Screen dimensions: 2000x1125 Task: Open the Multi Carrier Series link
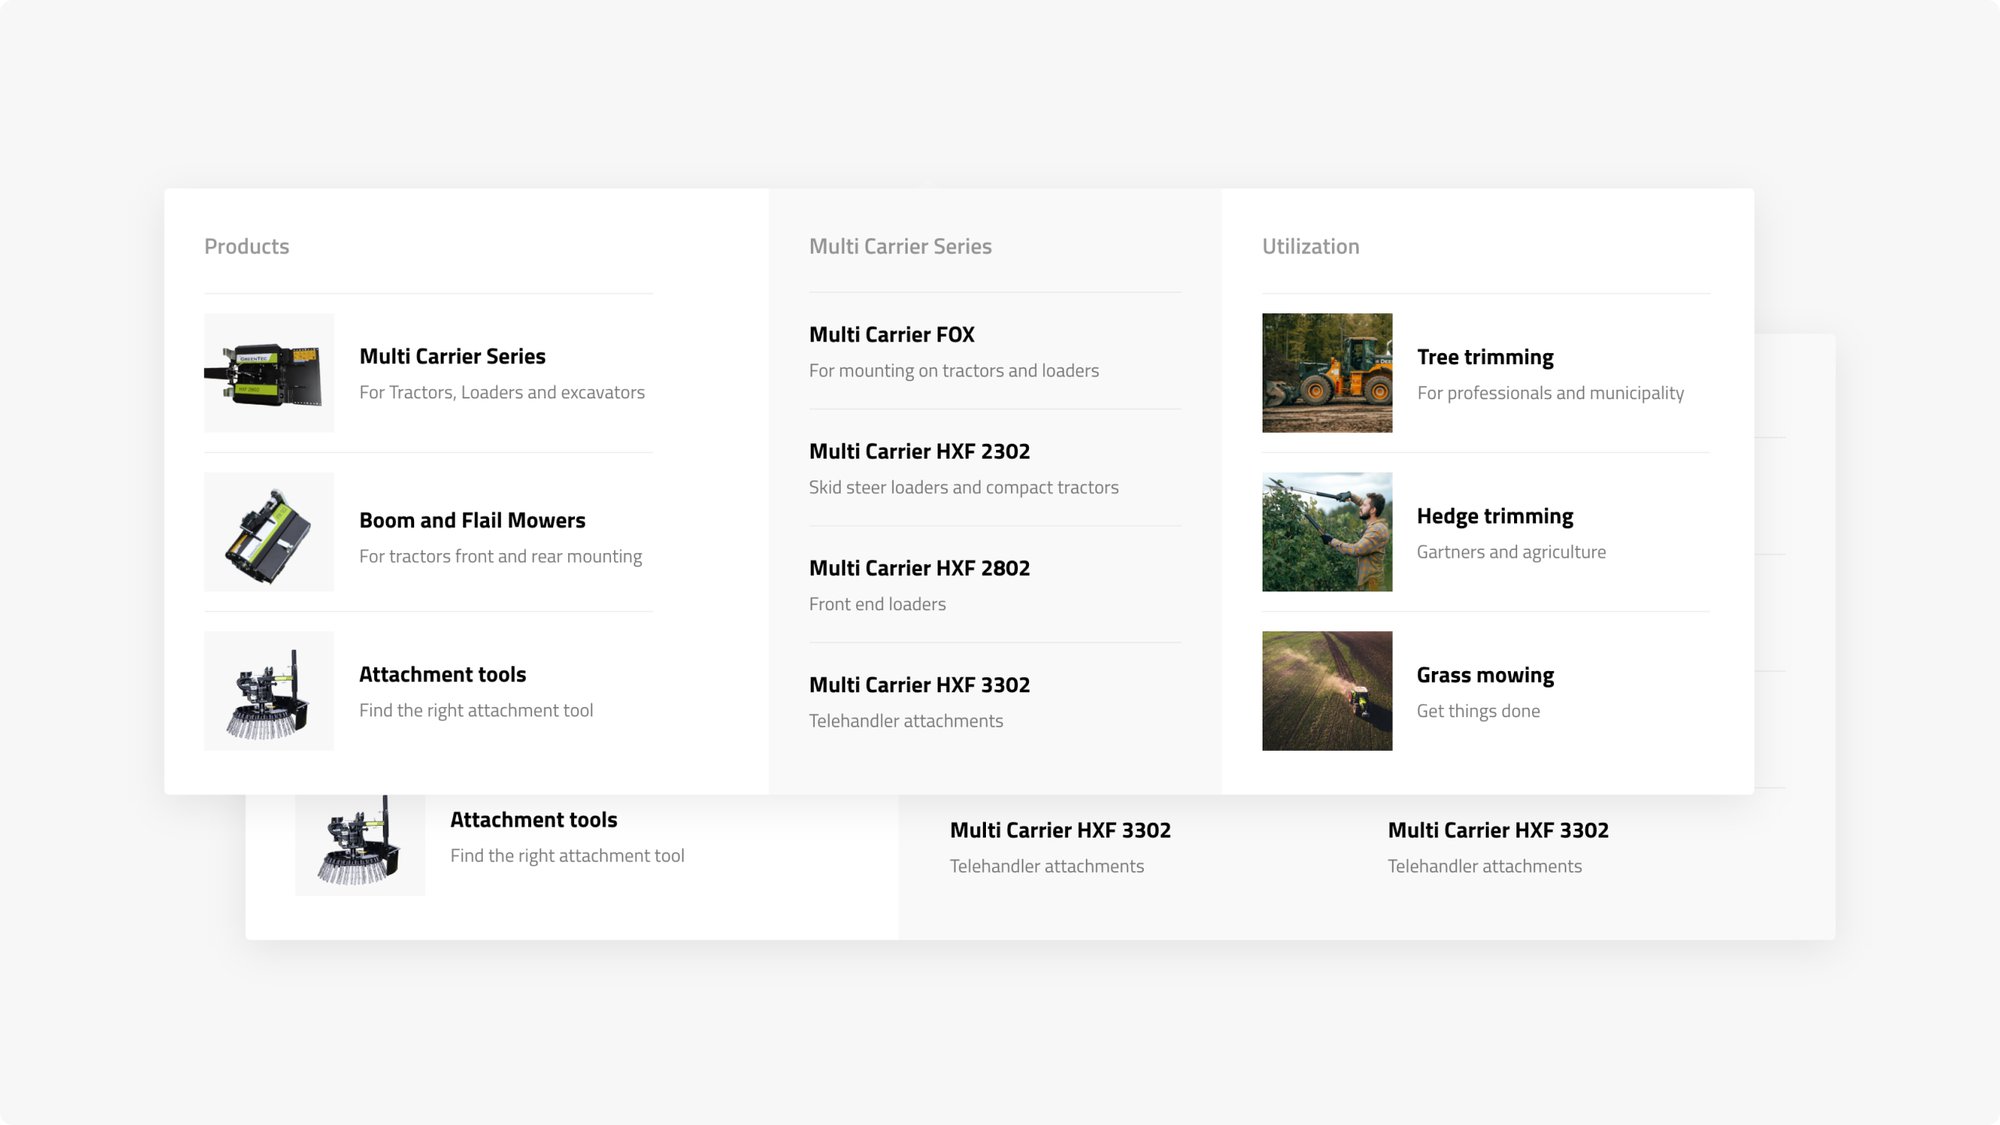[452, 357]
